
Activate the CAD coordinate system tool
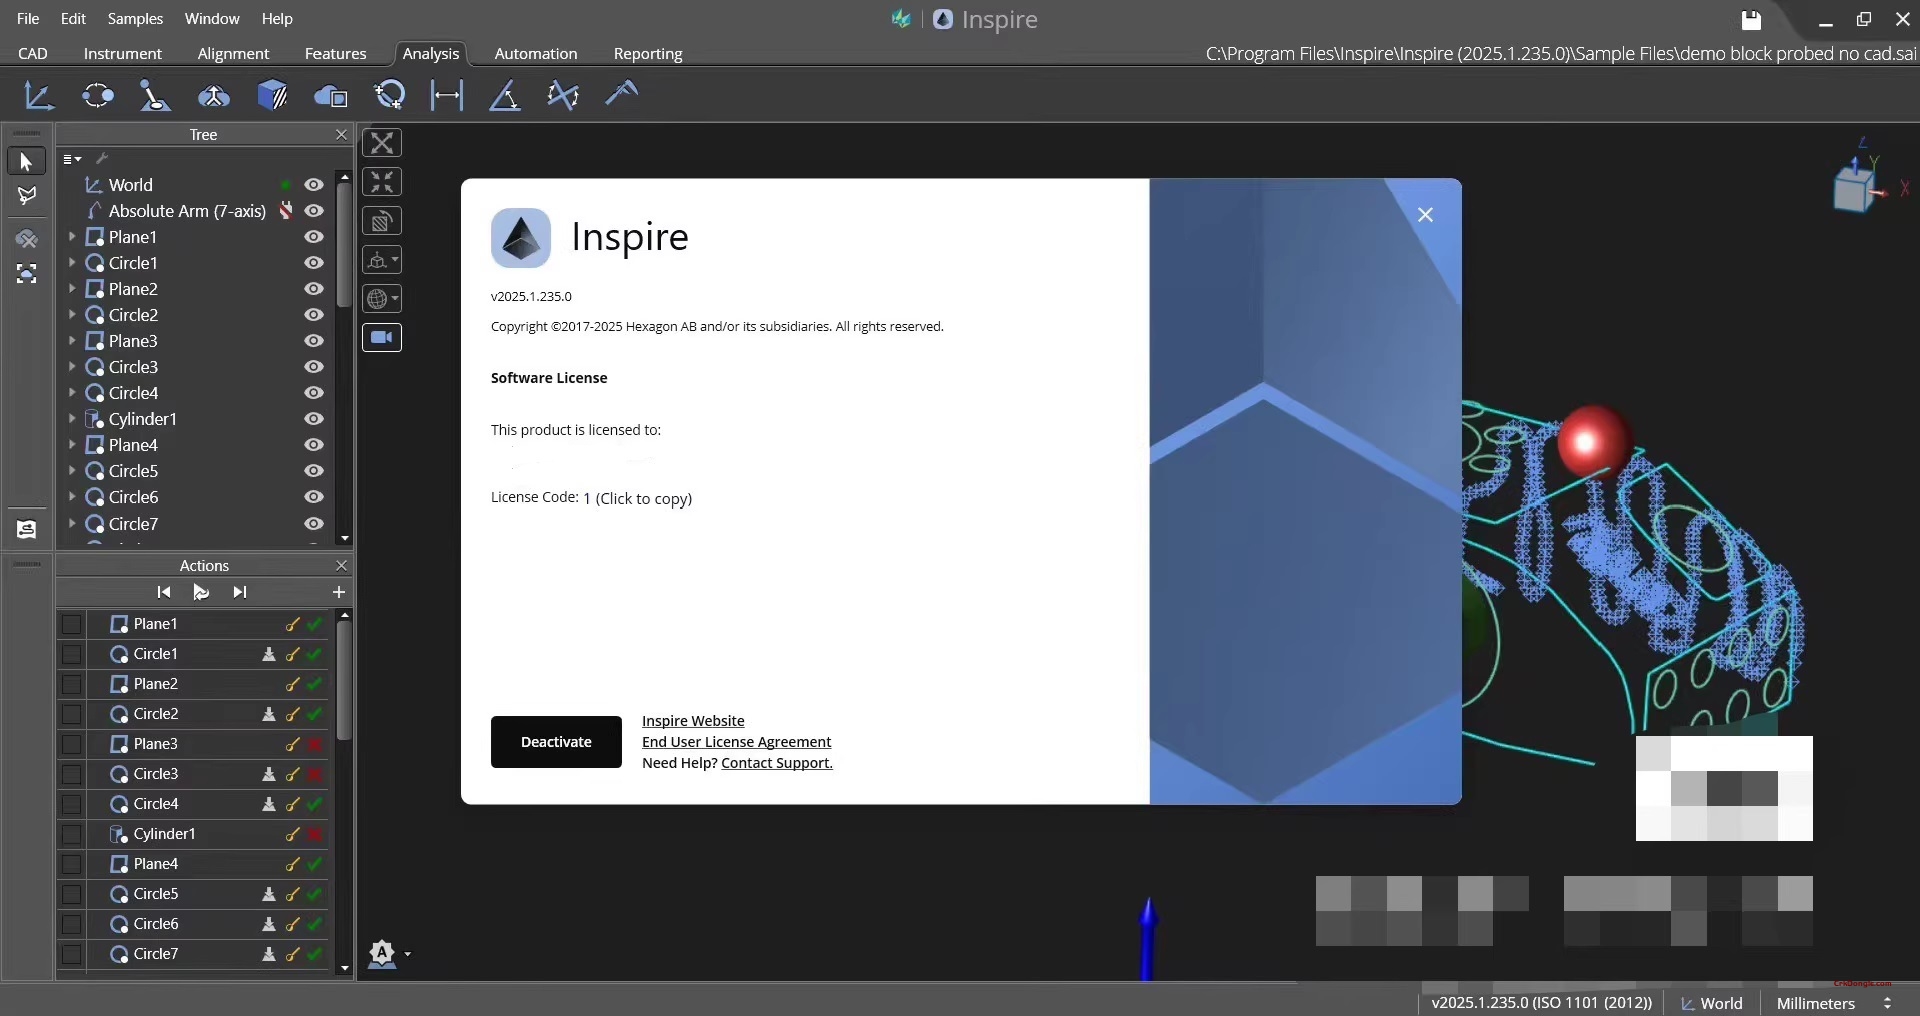pyautogui.click(x=39, y=95)
